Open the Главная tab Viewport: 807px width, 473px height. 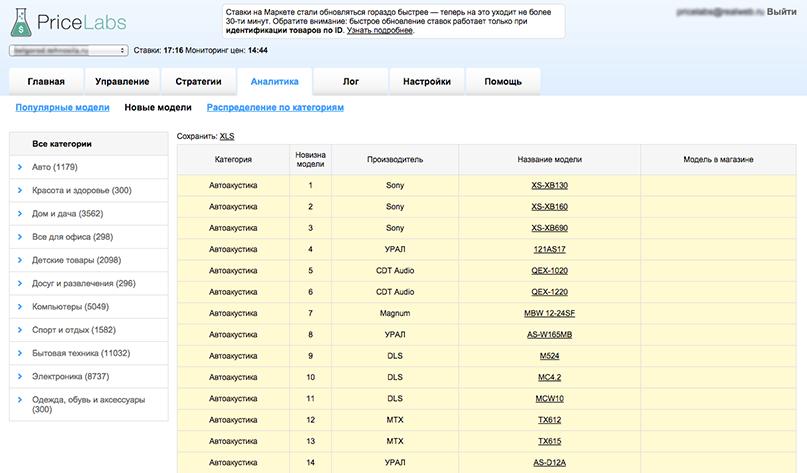46,81
